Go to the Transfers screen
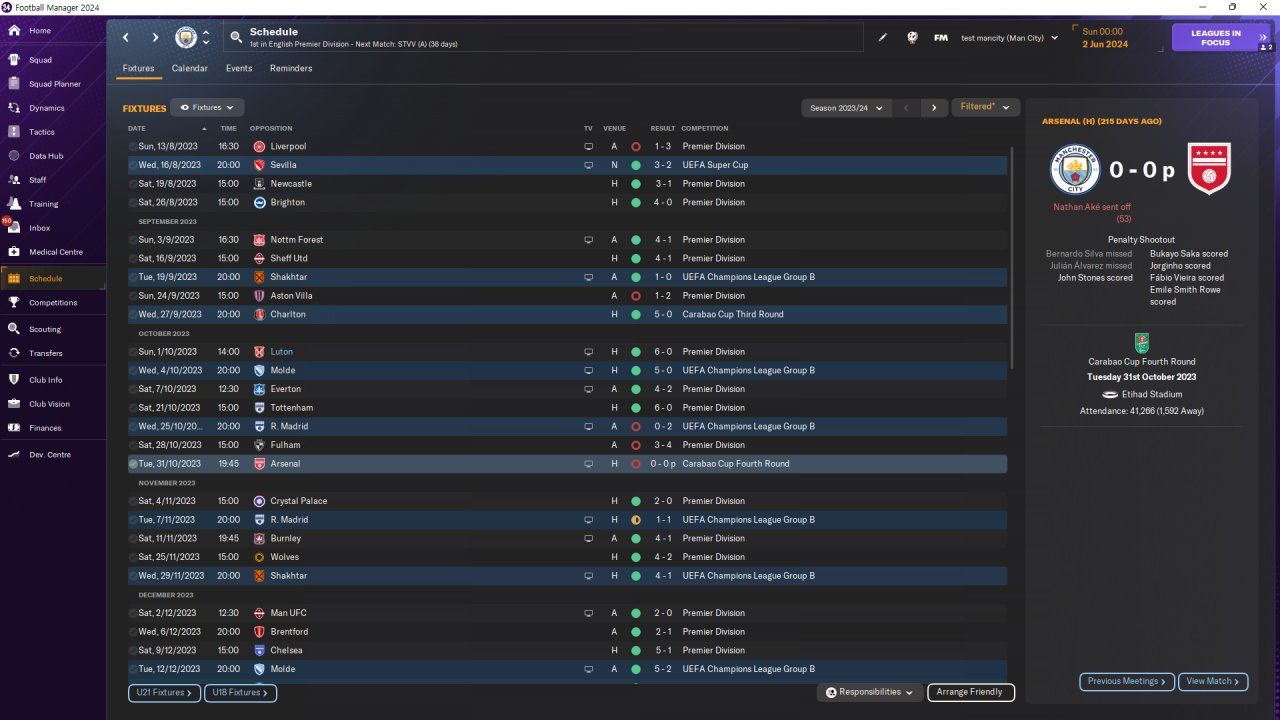The image size is (1280, 720). 53,353
